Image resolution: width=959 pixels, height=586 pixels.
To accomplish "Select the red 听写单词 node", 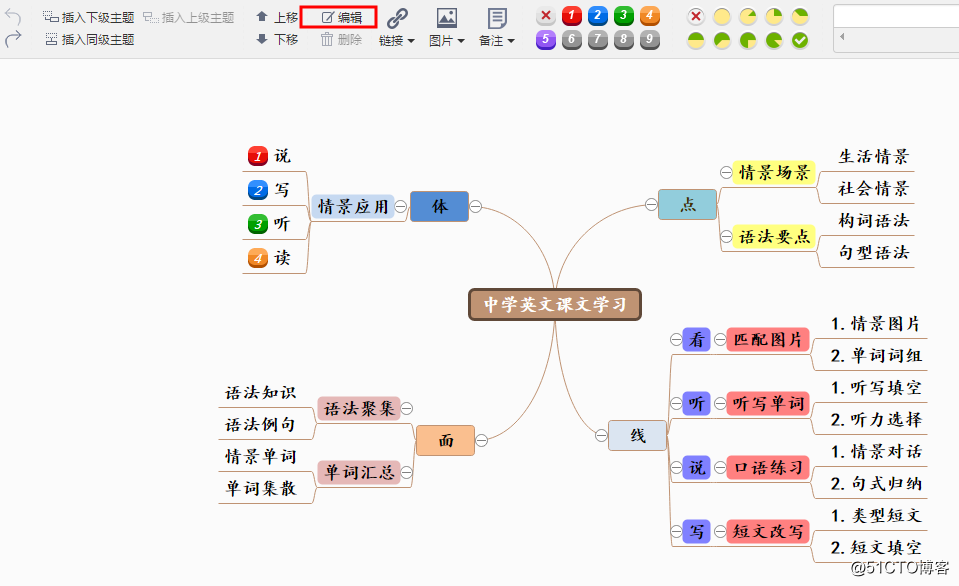I will pos(768,404).
